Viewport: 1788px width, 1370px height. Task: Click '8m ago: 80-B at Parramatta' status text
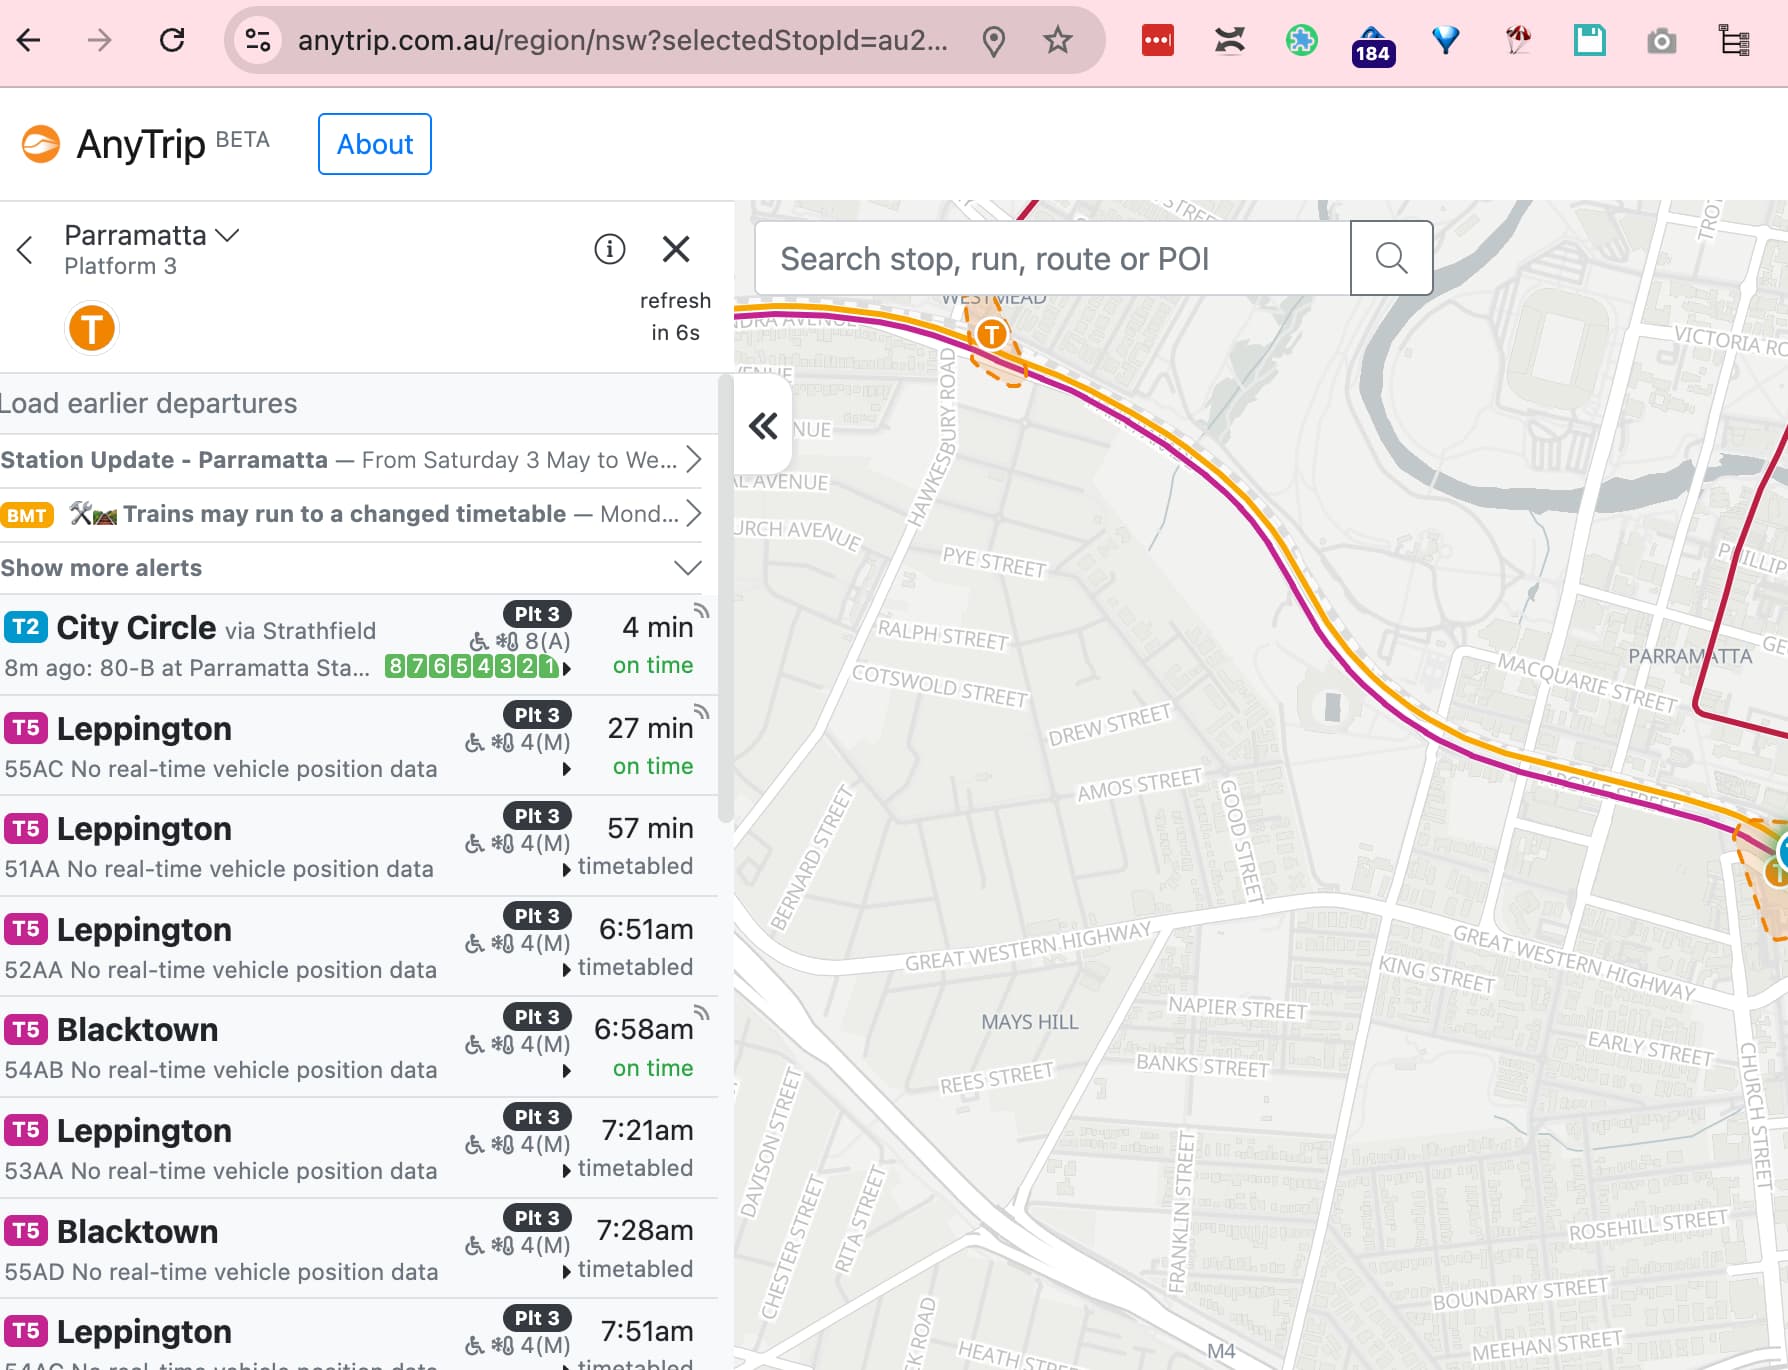tap(187, 668)
